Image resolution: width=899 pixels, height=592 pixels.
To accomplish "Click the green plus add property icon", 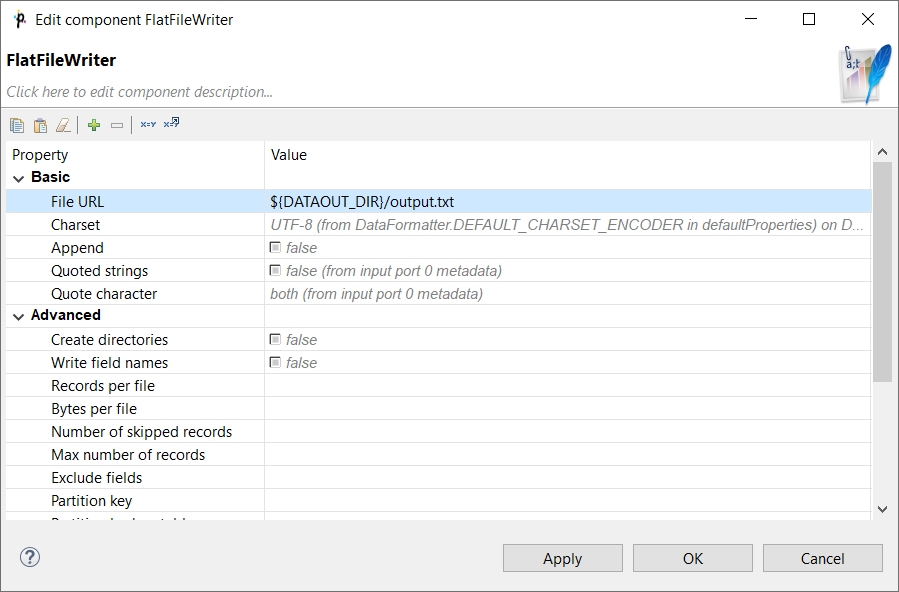I will click(x=94, y=125).
